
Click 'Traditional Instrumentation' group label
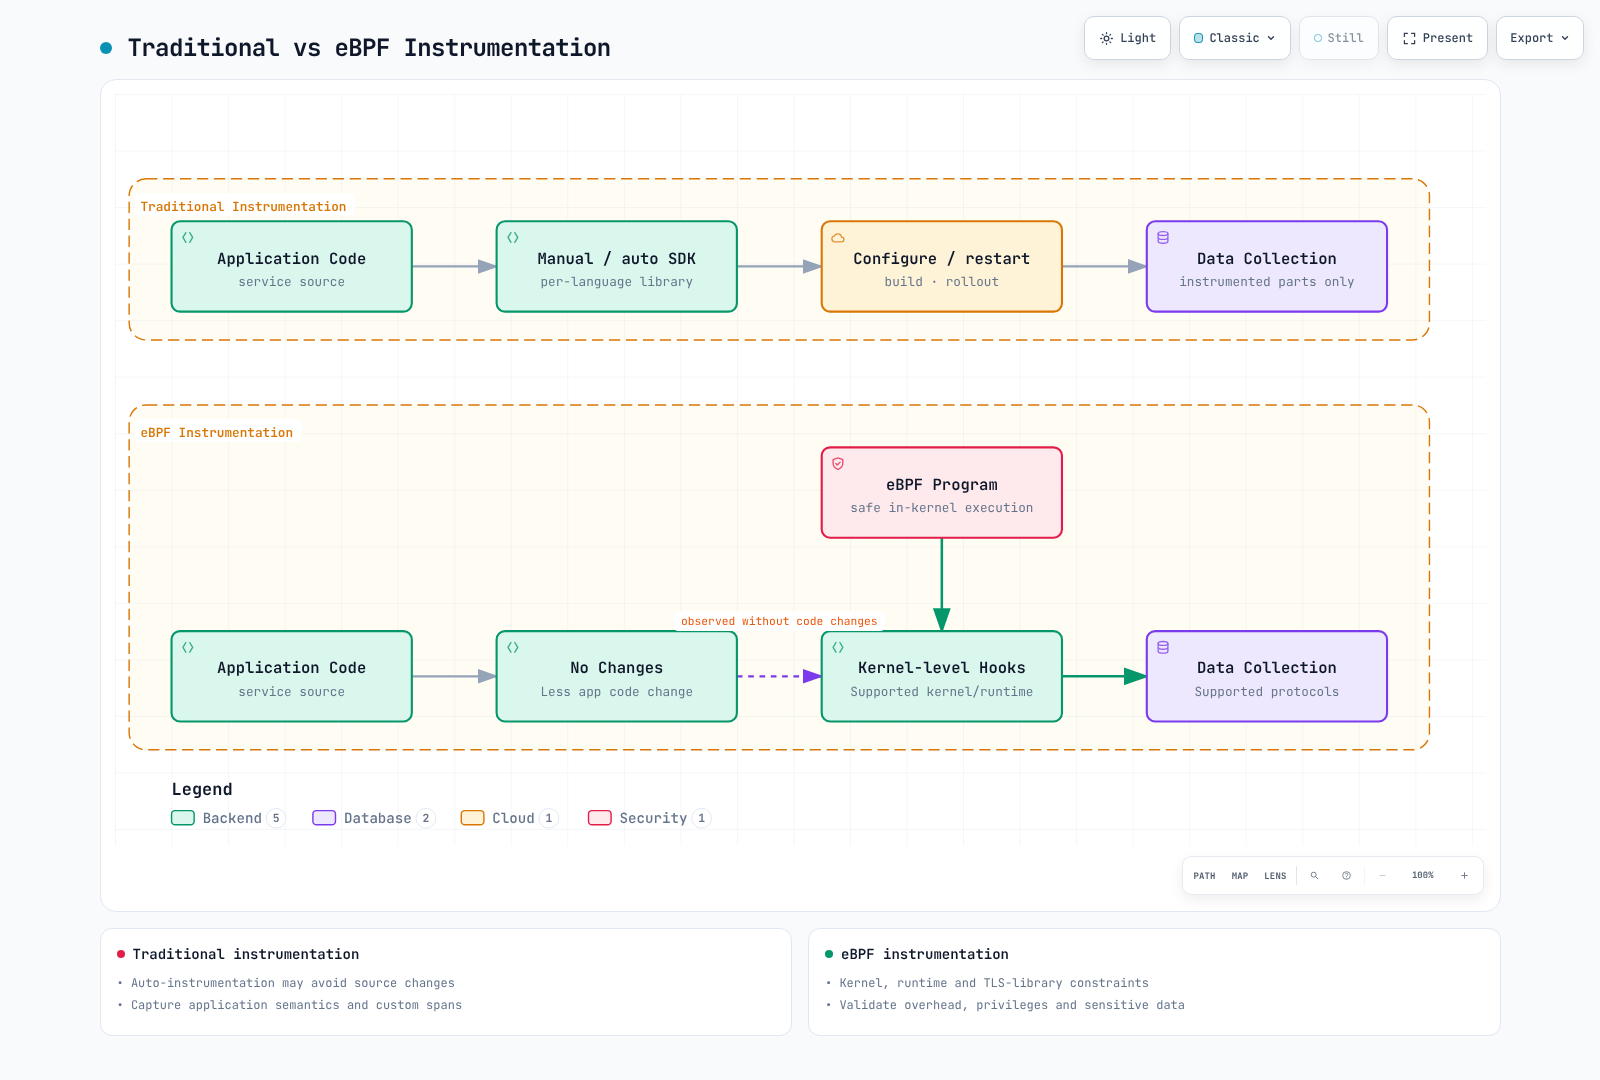click(x=243, y=207)
